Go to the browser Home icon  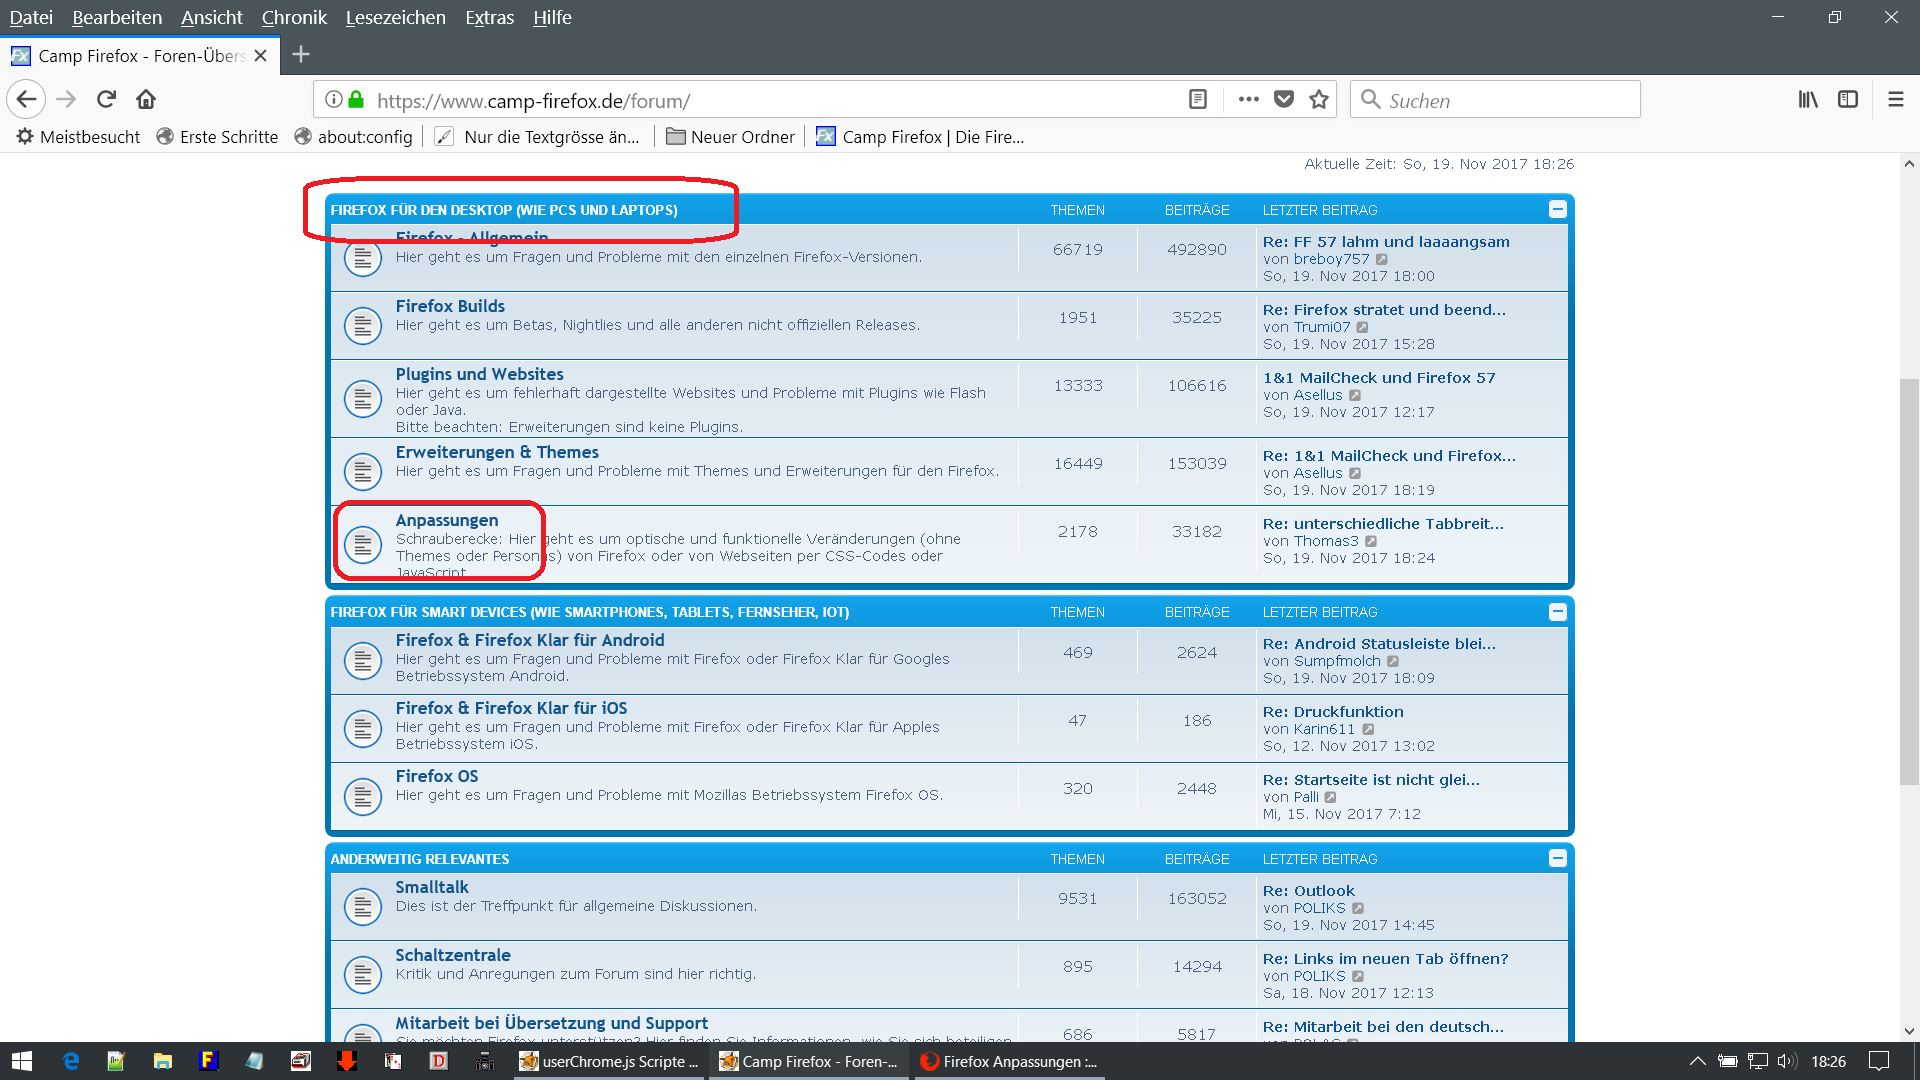point(146,99)
